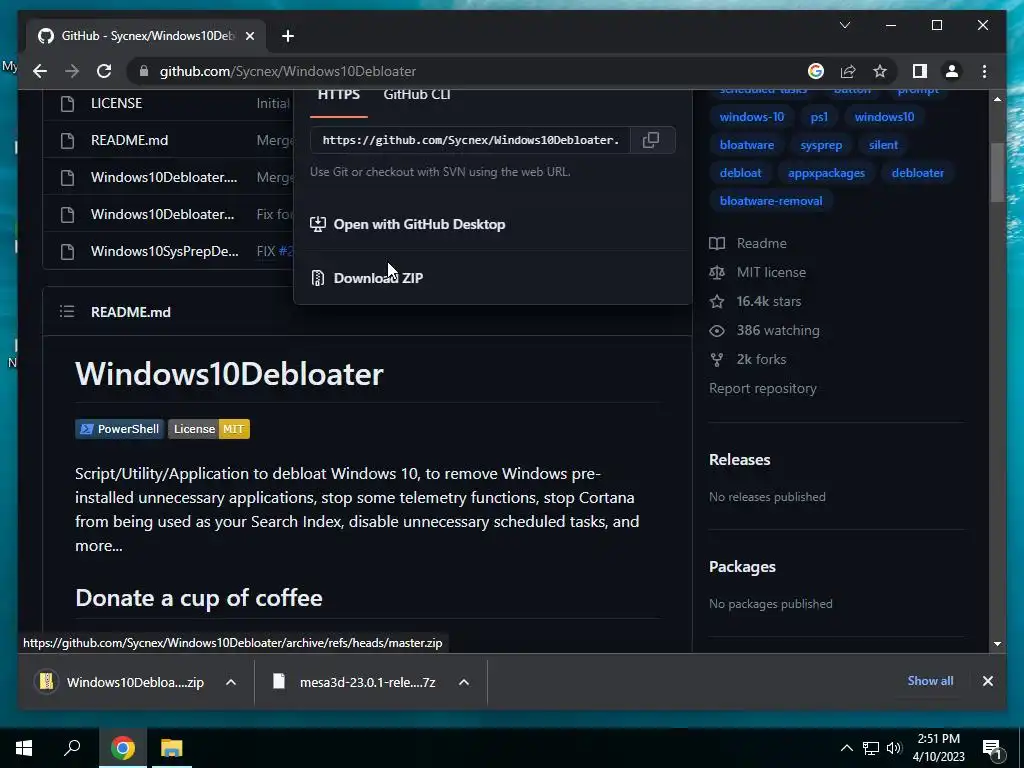Click the Chrome taskbar icon
The width and height of the screenshot is (1024, 768).
[x=123, y=748]
